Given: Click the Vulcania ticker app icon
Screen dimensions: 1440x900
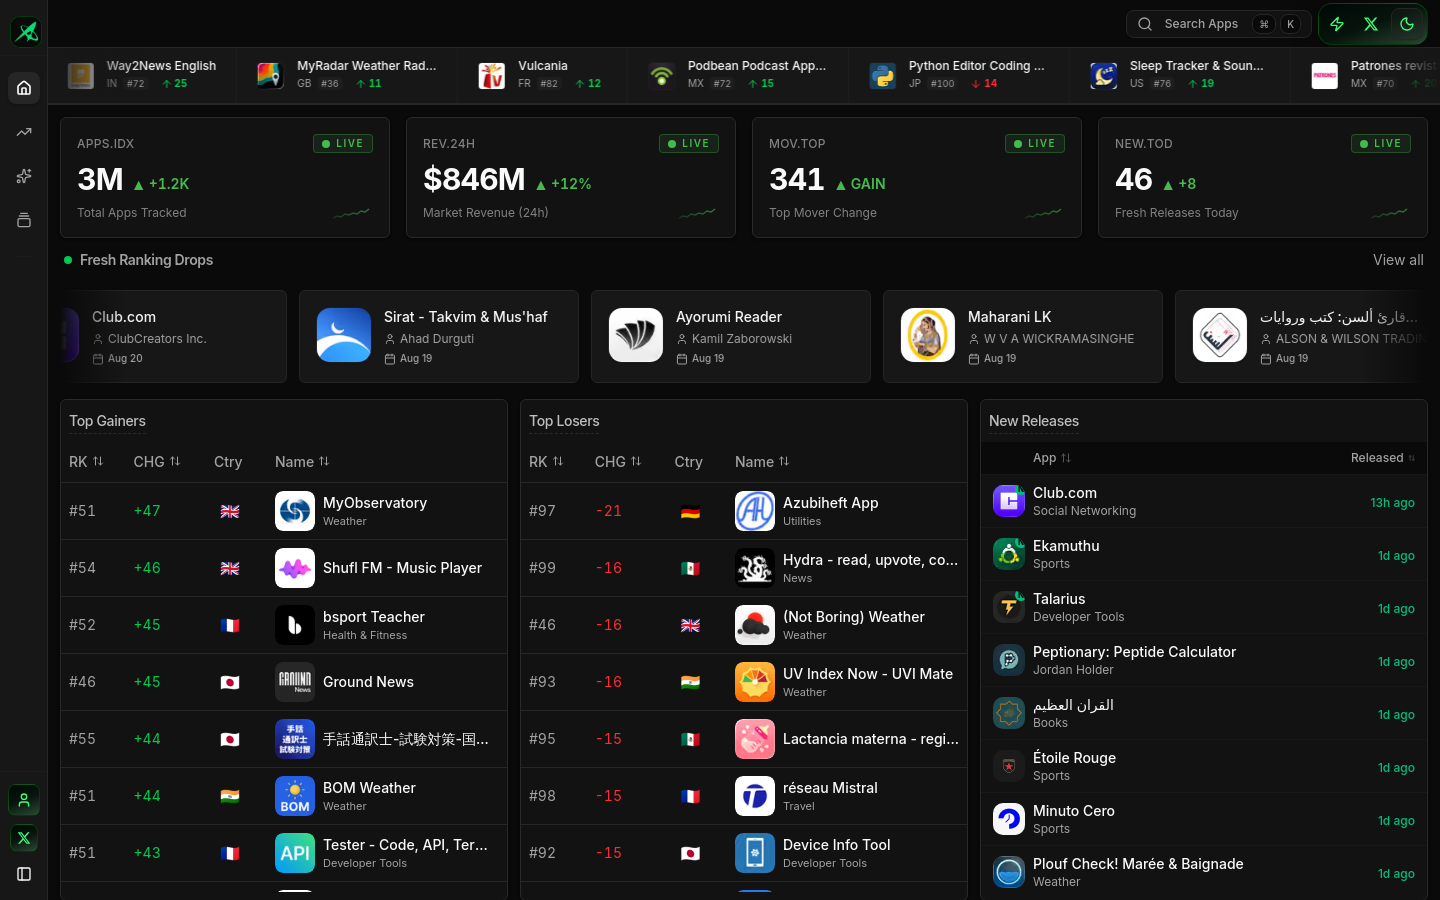Looking at the screenshot, I should click(x=491, y=75).
